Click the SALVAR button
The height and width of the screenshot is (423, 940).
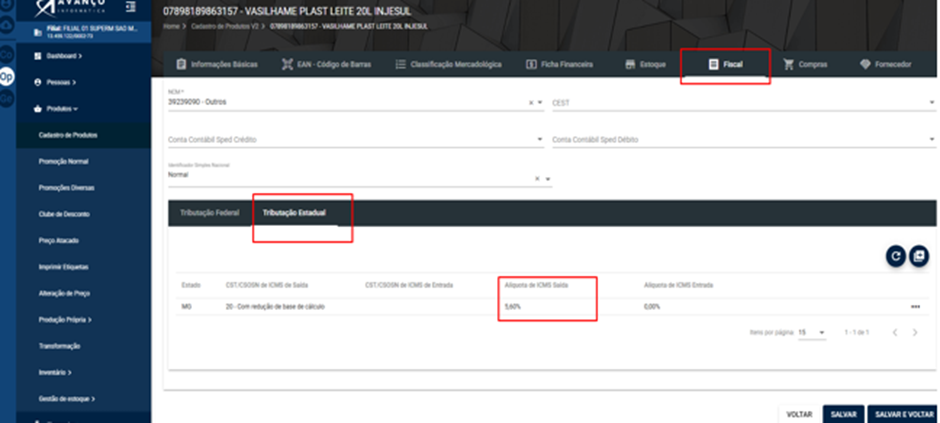coord(843,414)
